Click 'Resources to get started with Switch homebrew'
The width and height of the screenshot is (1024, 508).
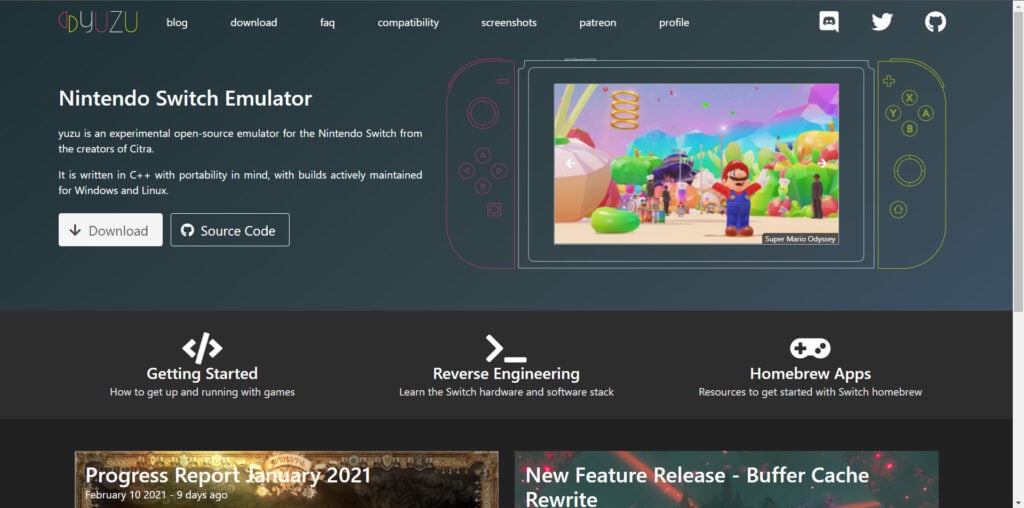coord(810,392)
